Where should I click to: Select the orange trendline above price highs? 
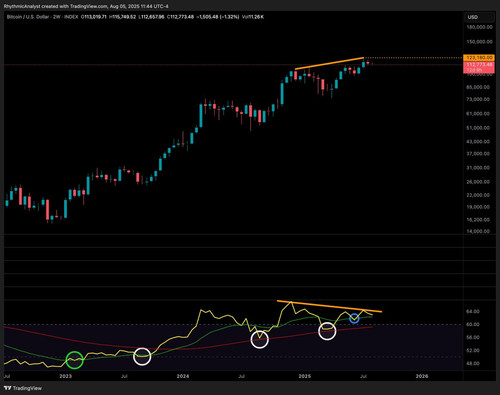329,63
